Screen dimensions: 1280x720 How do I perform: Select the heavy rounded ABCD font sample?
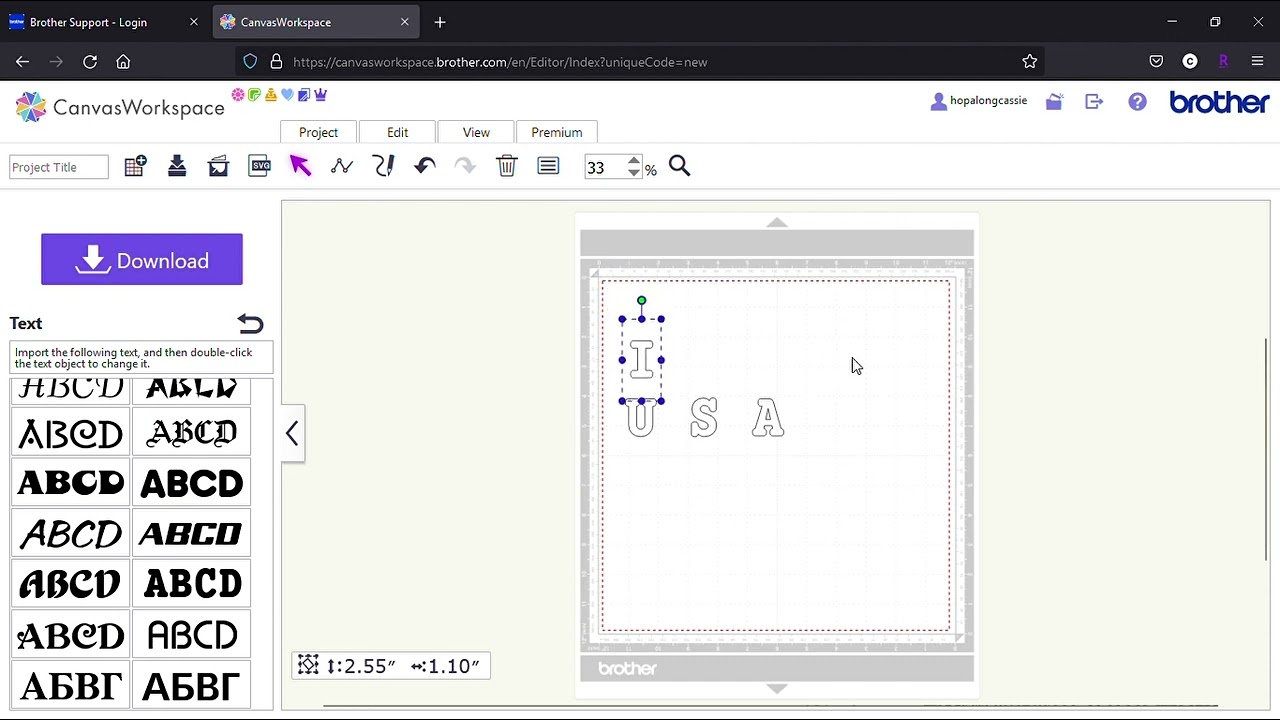(x=192, y=584)
